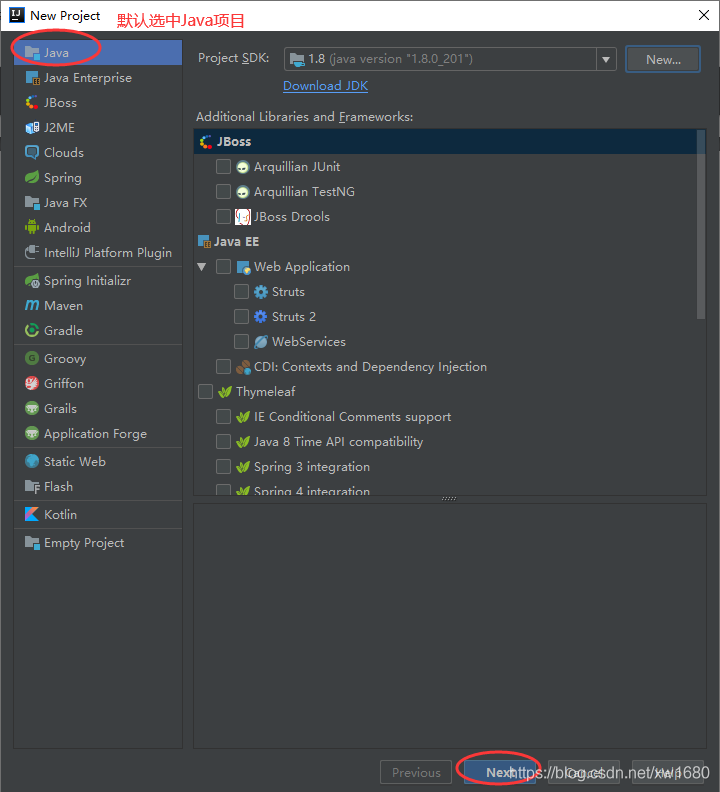This screenshot has width=720, height=792.
Task: Check the JBoss Drools checkbox
Action: [x=223, y=217]
